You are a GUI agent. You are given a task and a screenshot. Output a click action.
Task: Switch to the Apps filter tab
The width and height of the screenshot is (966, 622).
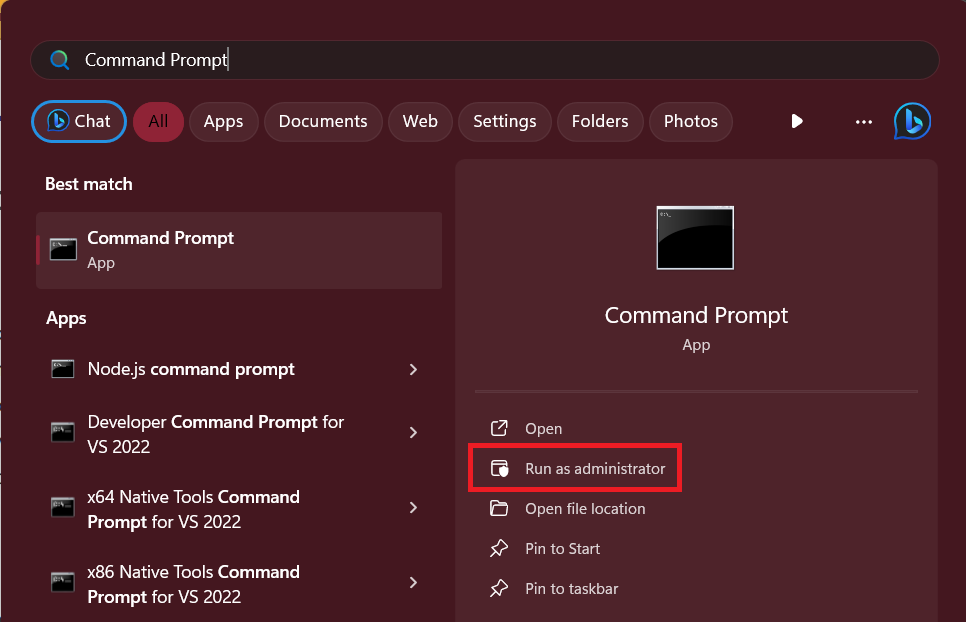tap(223, 121)
